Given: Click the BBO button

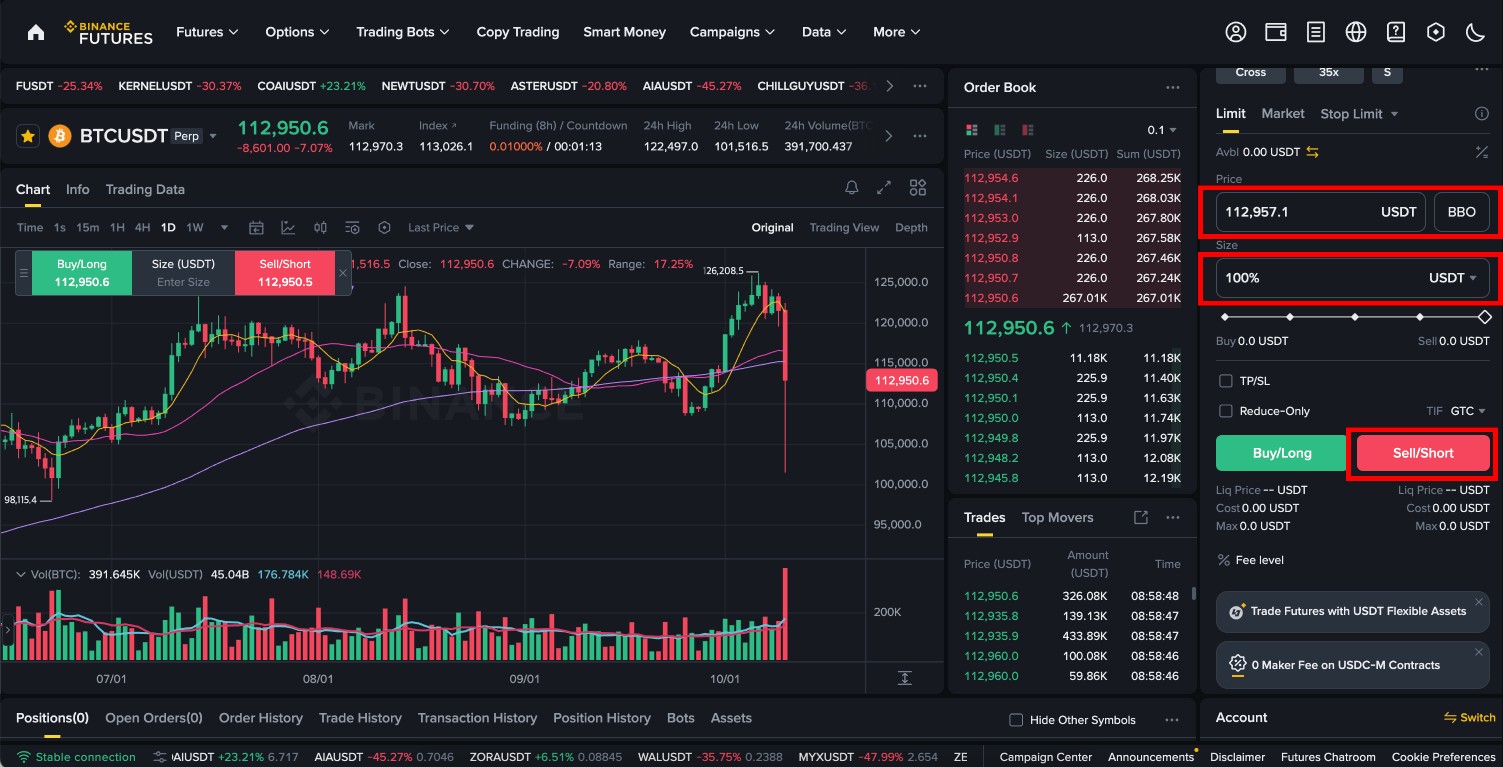Looking at the screenshot, I should pos(1462,212).
